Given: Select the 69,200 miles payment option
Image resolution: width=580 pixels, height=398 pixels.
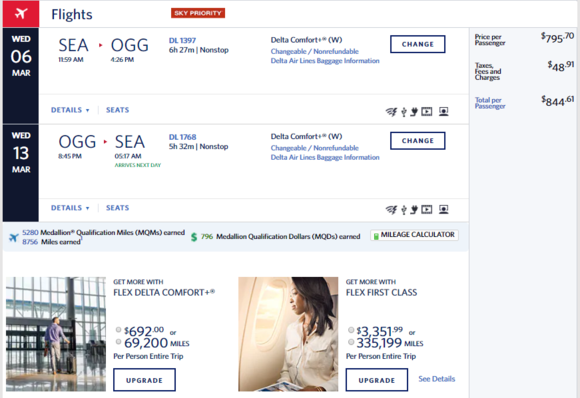Looking at the screenshot, I should (118, 341).
